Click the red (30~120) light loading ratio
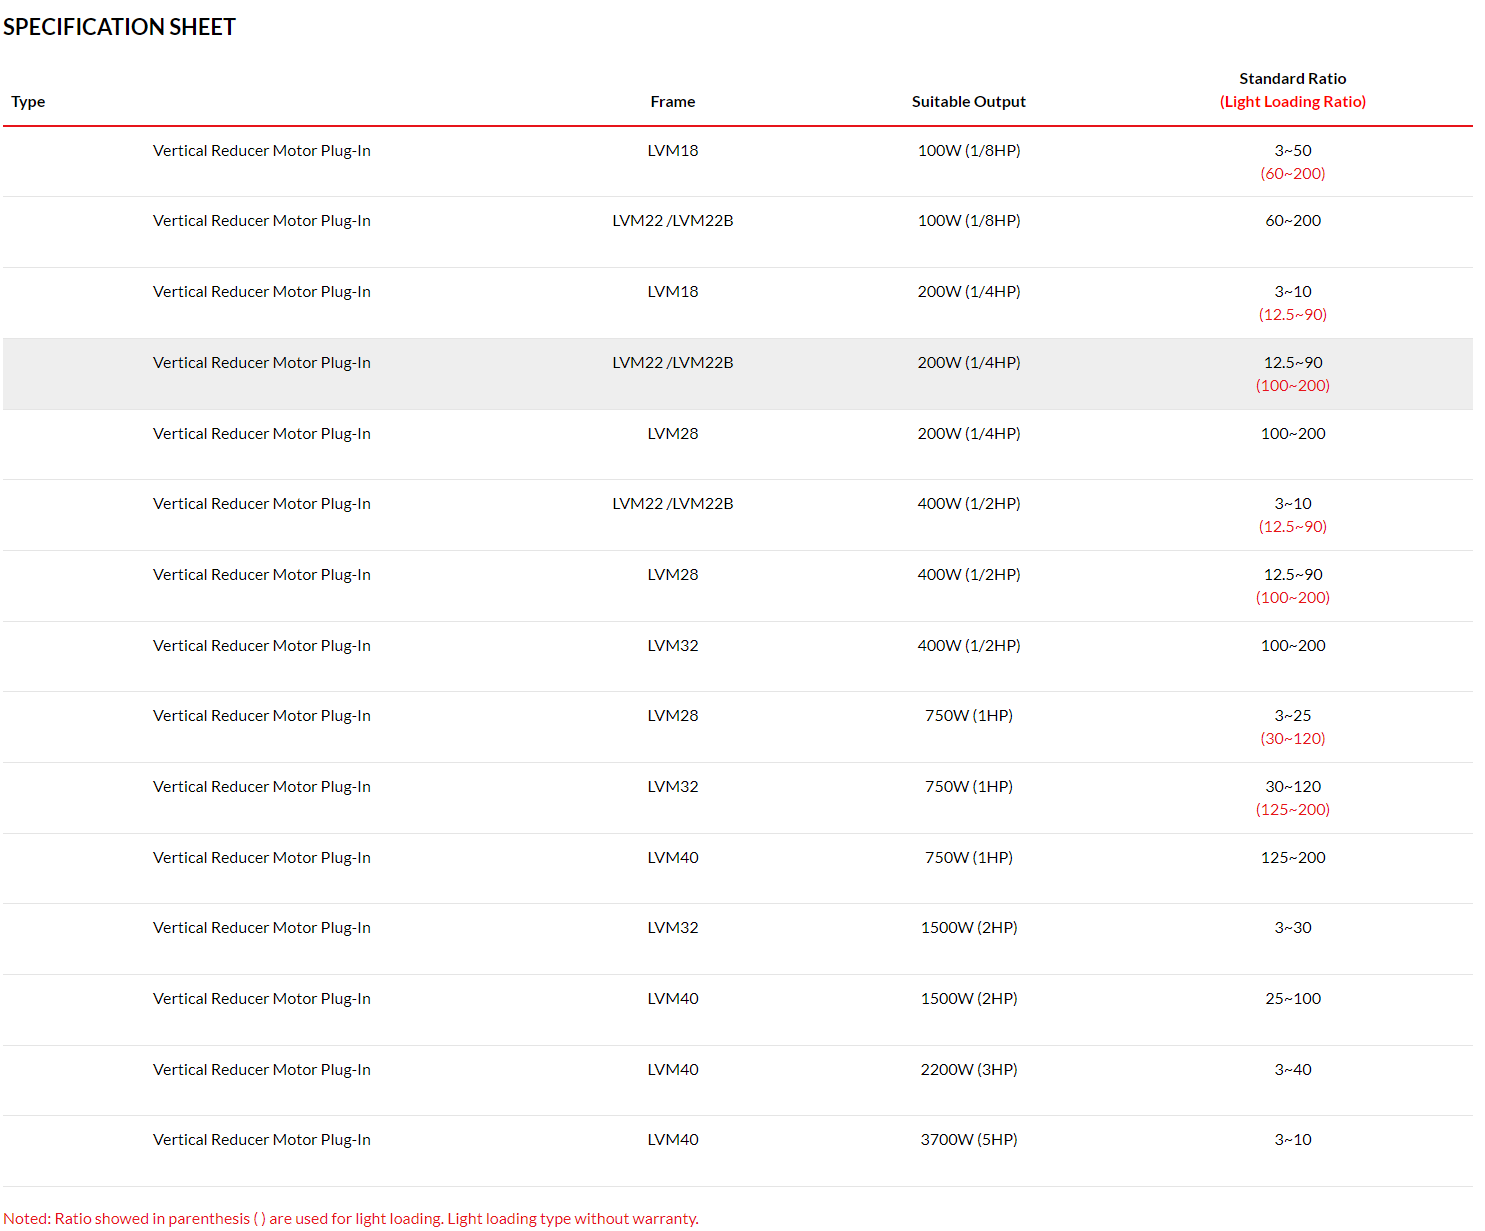The height and width of the screenshot is (1231, 1485). [x=1293, y=739]
